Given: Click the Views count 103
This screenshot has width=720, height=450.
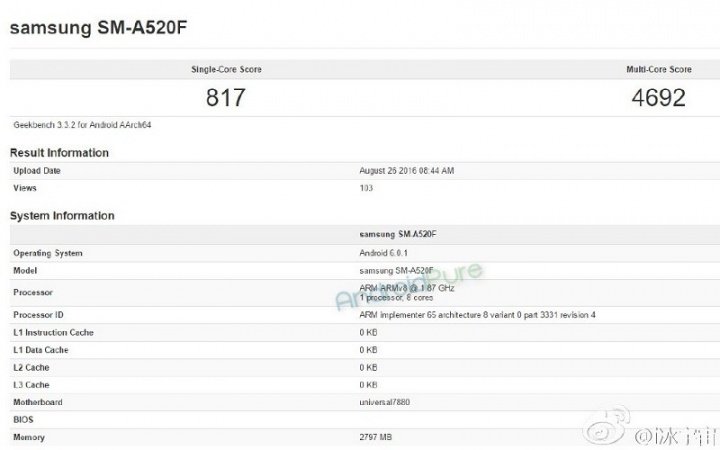Looking at the screenshot, I should click(x=367, y=187).
